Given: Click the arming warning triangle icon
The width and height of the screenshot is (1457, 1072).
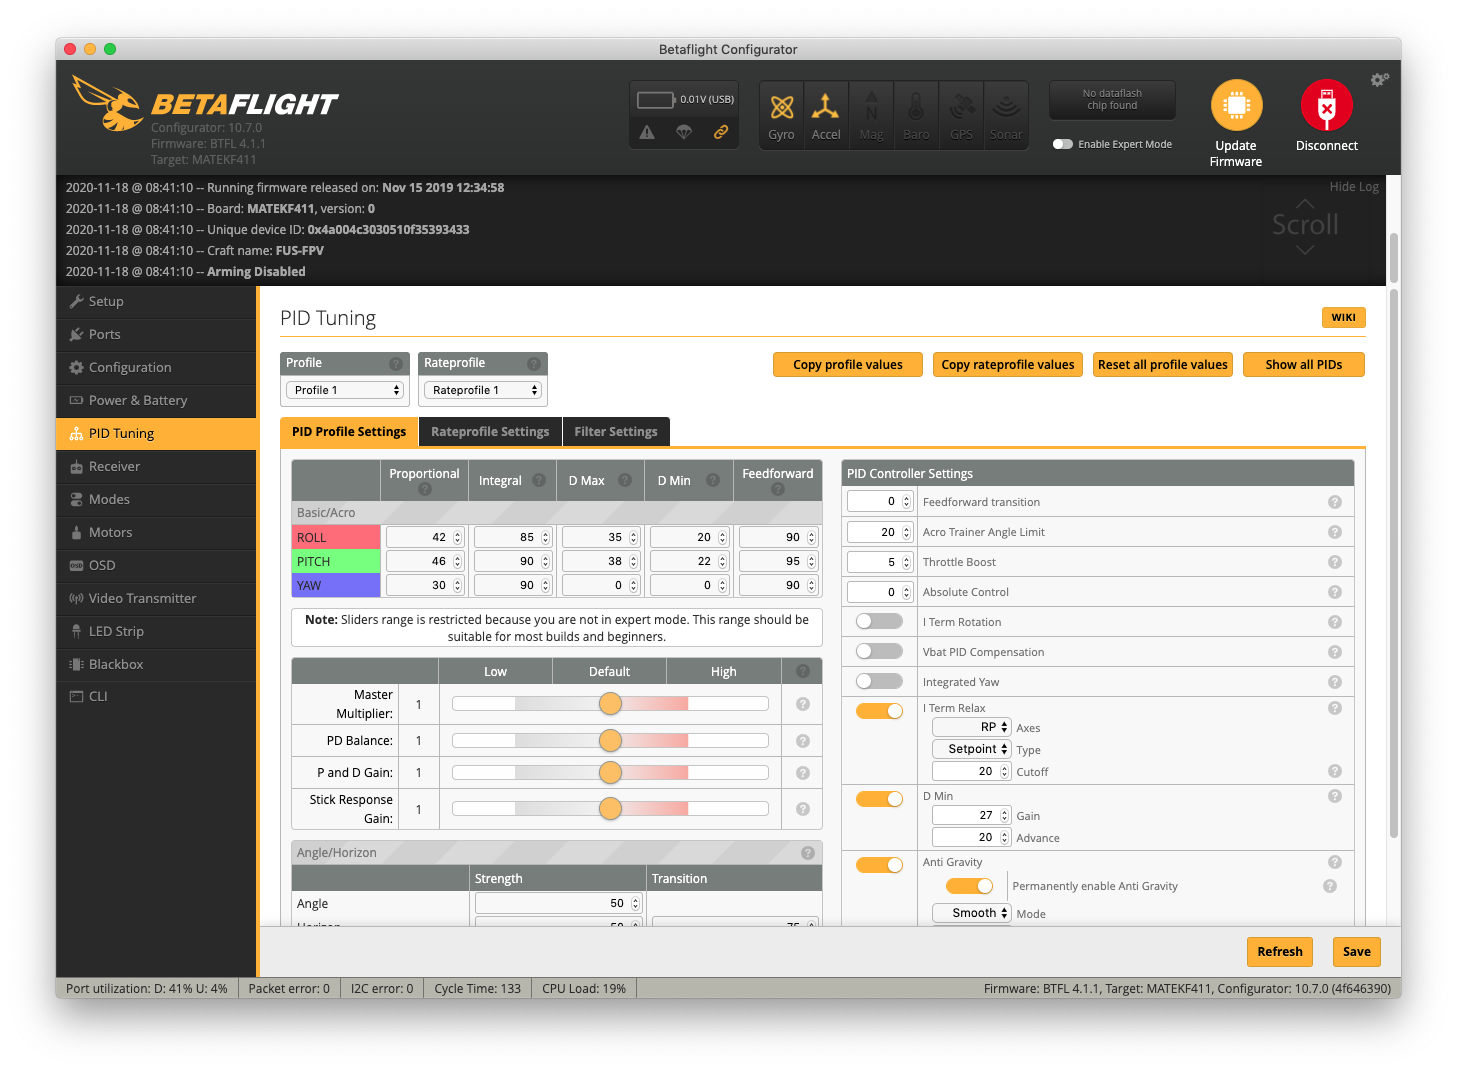Looking at the screenshot, I should [x=647, y=132].
